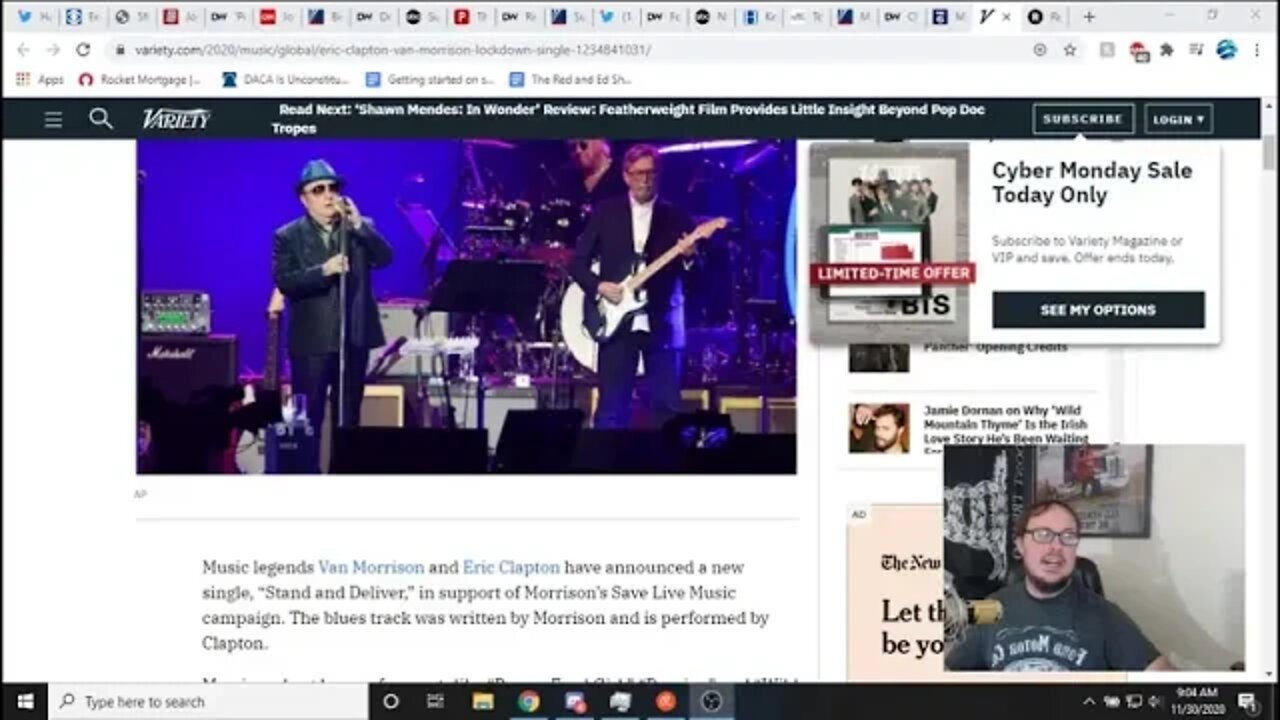1280x720 pixels.
Task: Open the Variety hamburger menu
Action: point(53,119)
